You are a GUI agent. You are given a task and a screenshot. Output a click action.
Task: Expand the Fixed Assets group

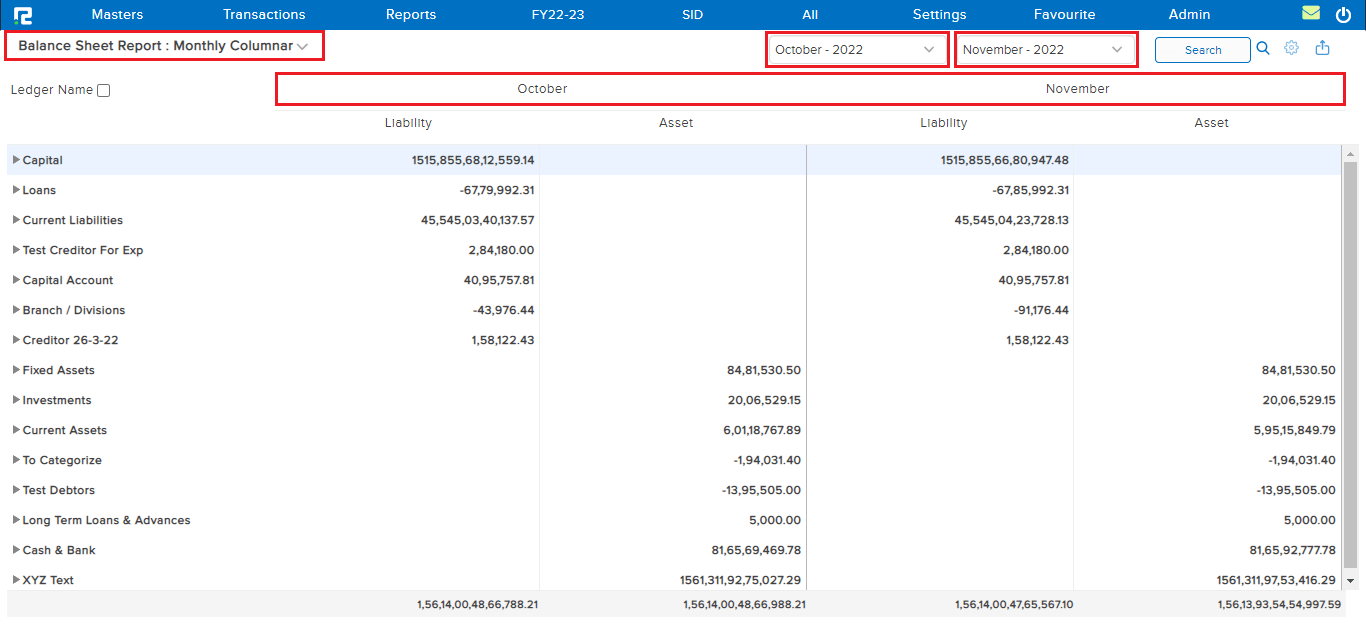16,370
